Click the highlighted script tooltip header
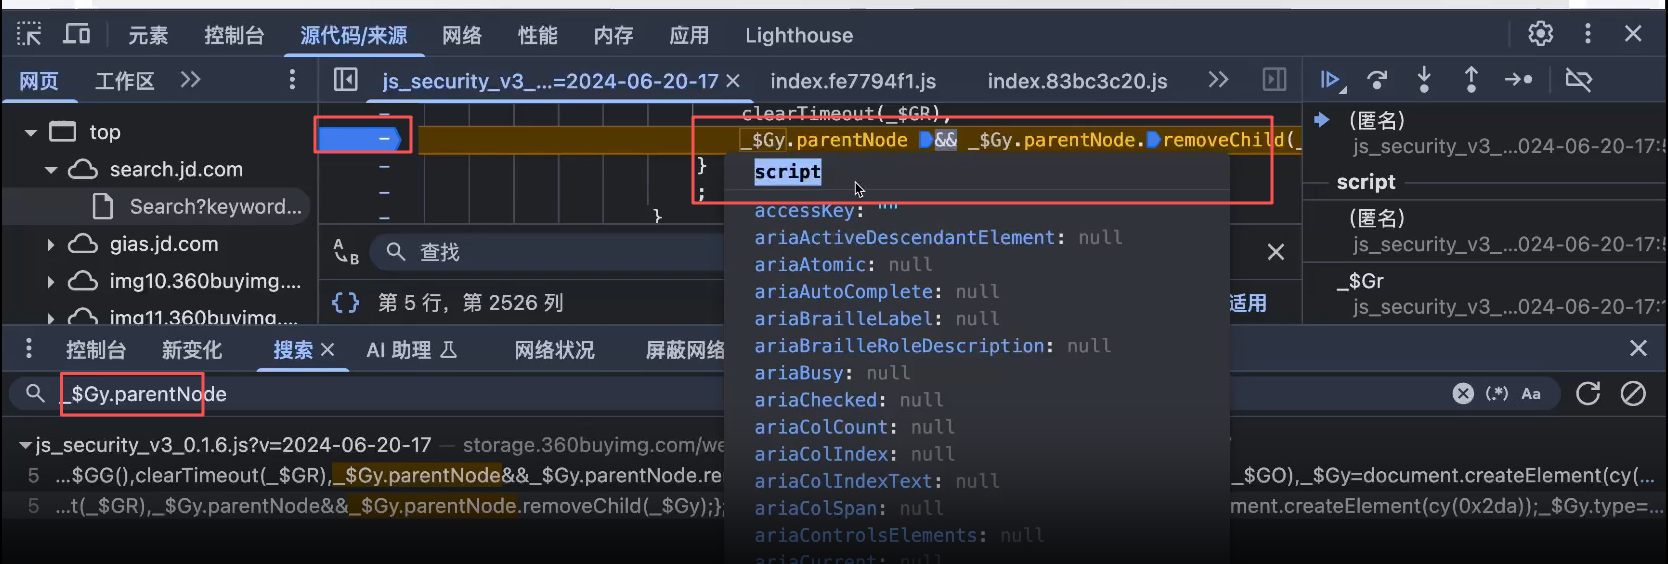1668x564 pixels. [788, 172]
